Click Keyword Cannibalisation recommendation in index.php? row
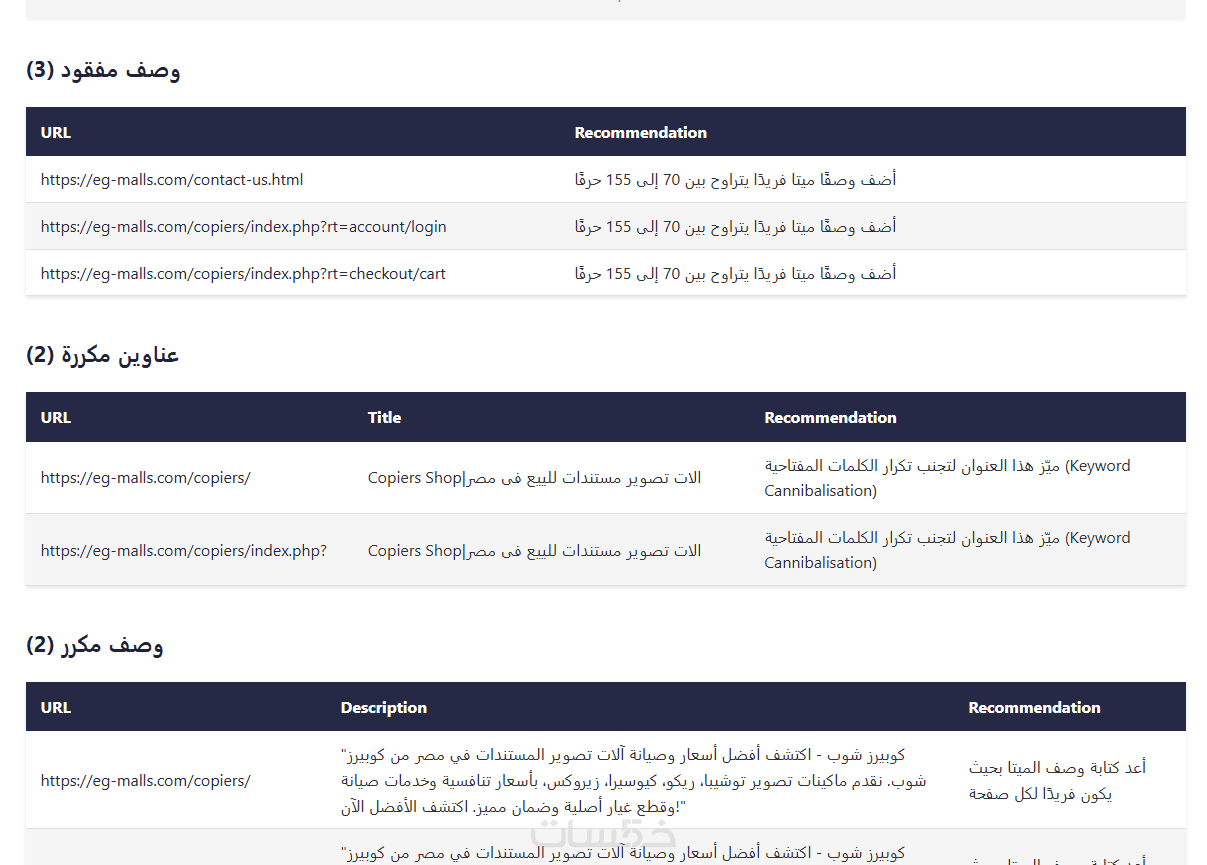The width and height of the screenshot is (1207, 865). (x=947, y=550)
